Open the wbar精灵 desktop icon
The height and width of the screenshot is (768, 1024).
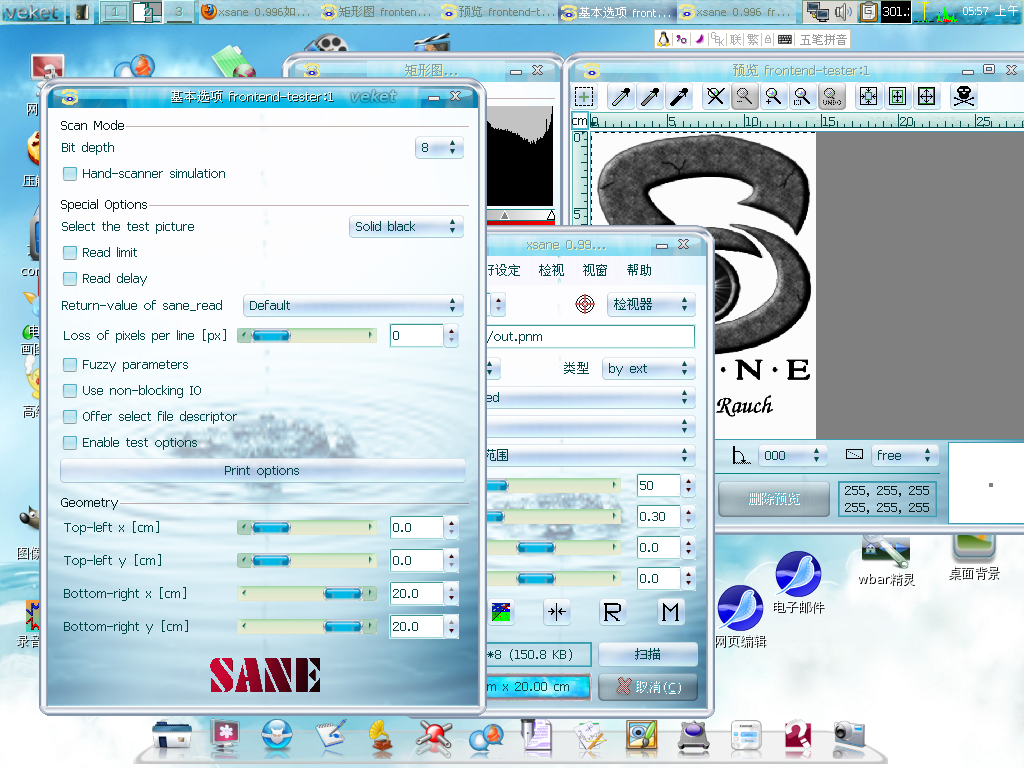click(886, 560)
